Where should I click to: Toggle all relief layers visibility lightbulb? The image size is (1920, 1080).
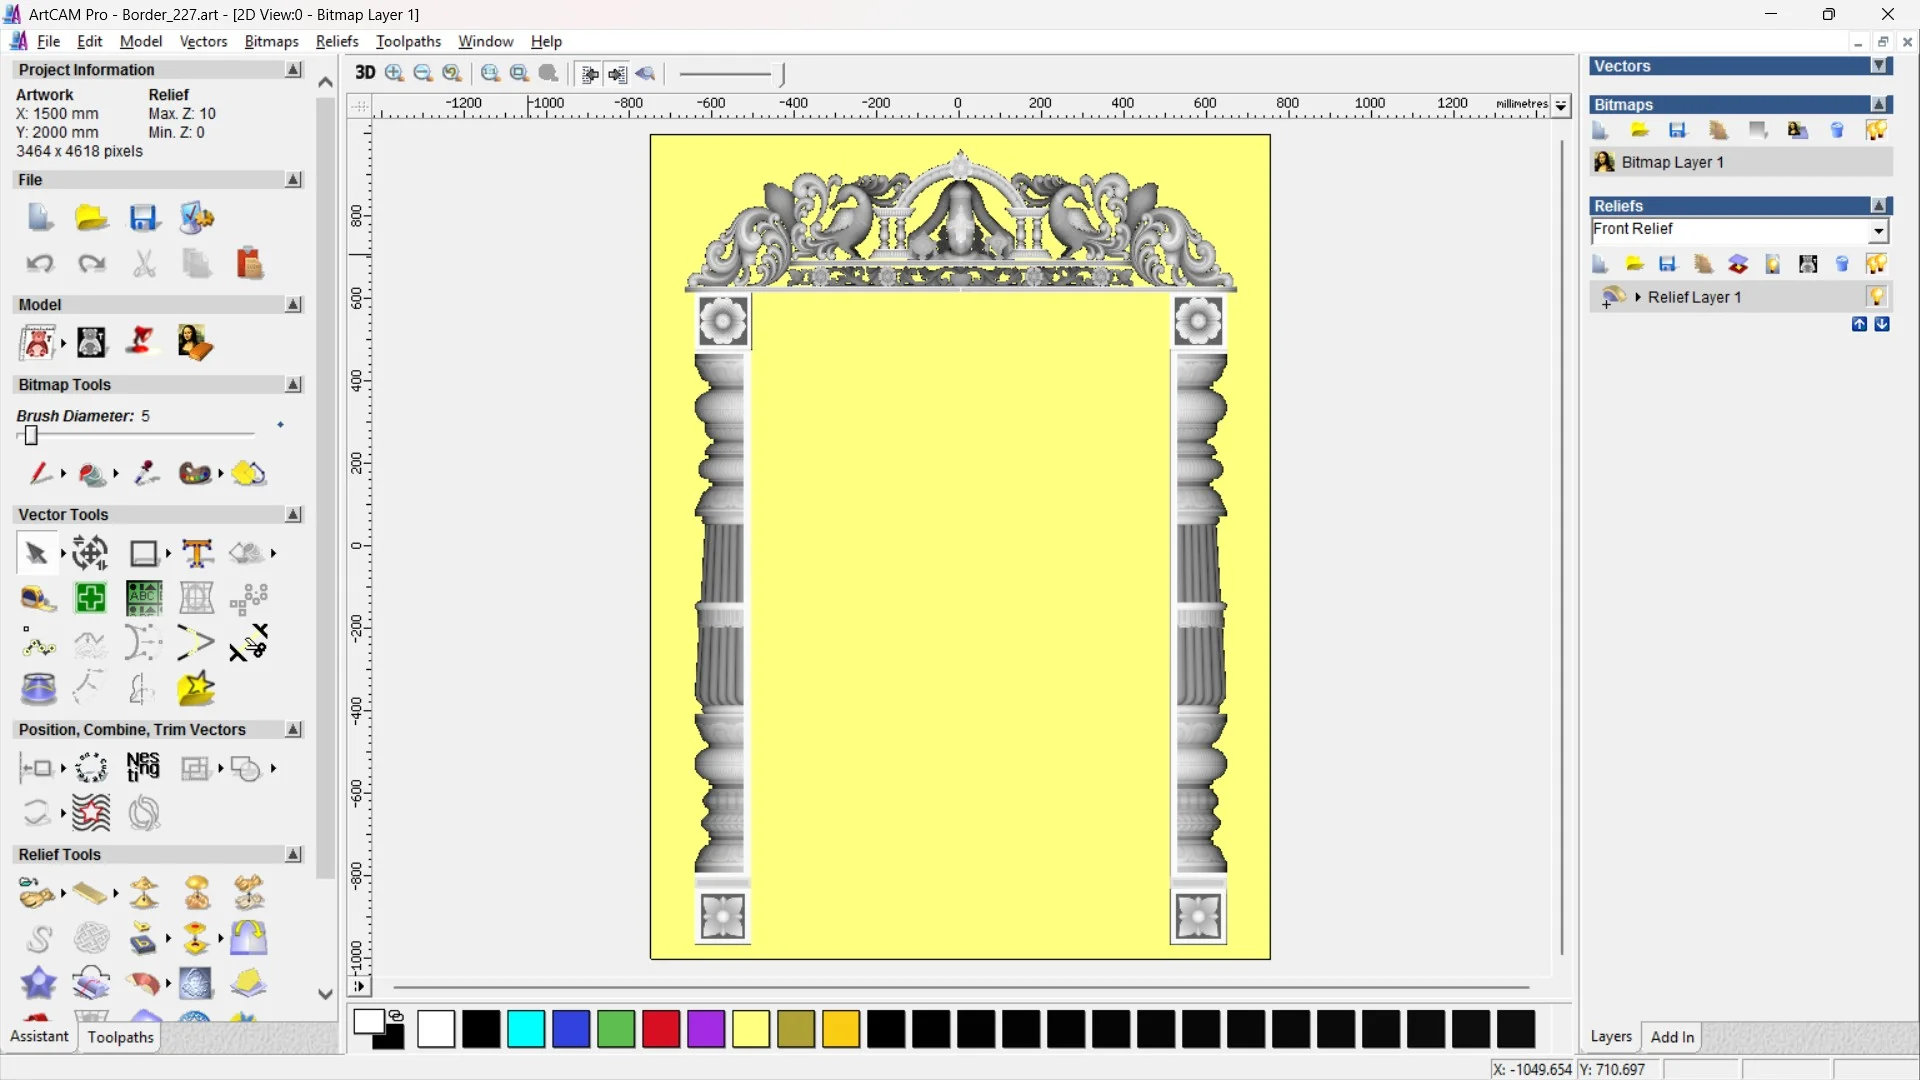pos(1876,264)
